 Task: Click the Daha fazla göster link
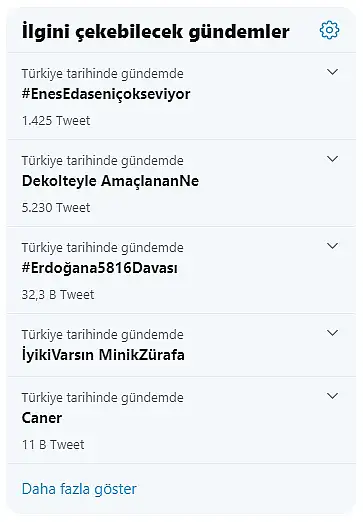click(x=79, y=489)
